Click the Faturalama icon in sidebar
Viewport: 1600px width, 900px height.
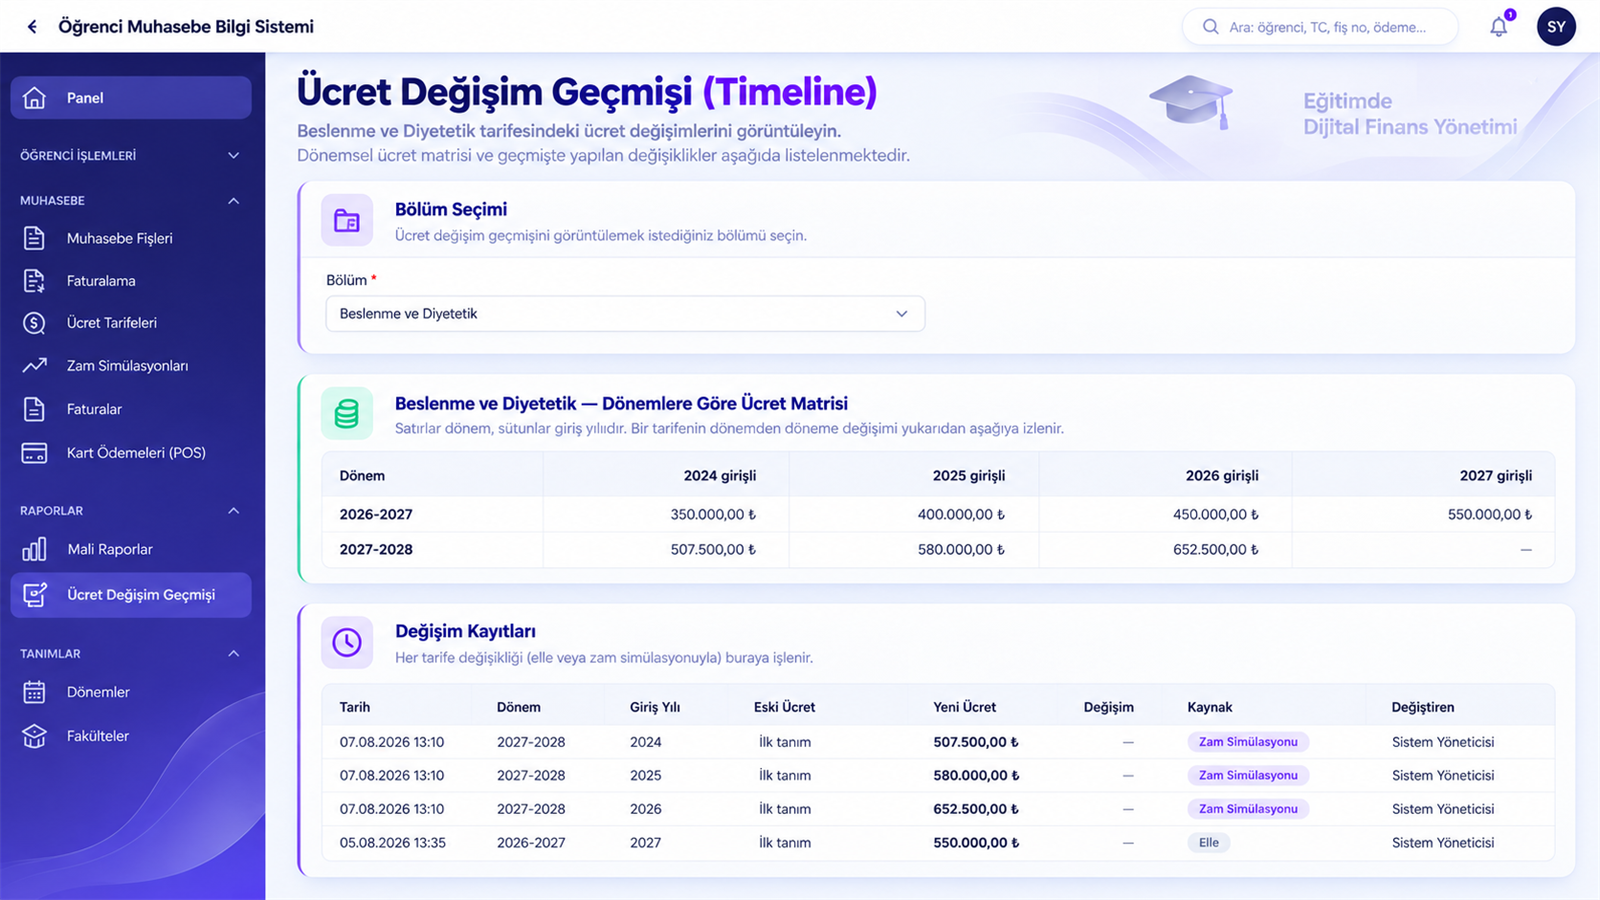coord(34,281)
